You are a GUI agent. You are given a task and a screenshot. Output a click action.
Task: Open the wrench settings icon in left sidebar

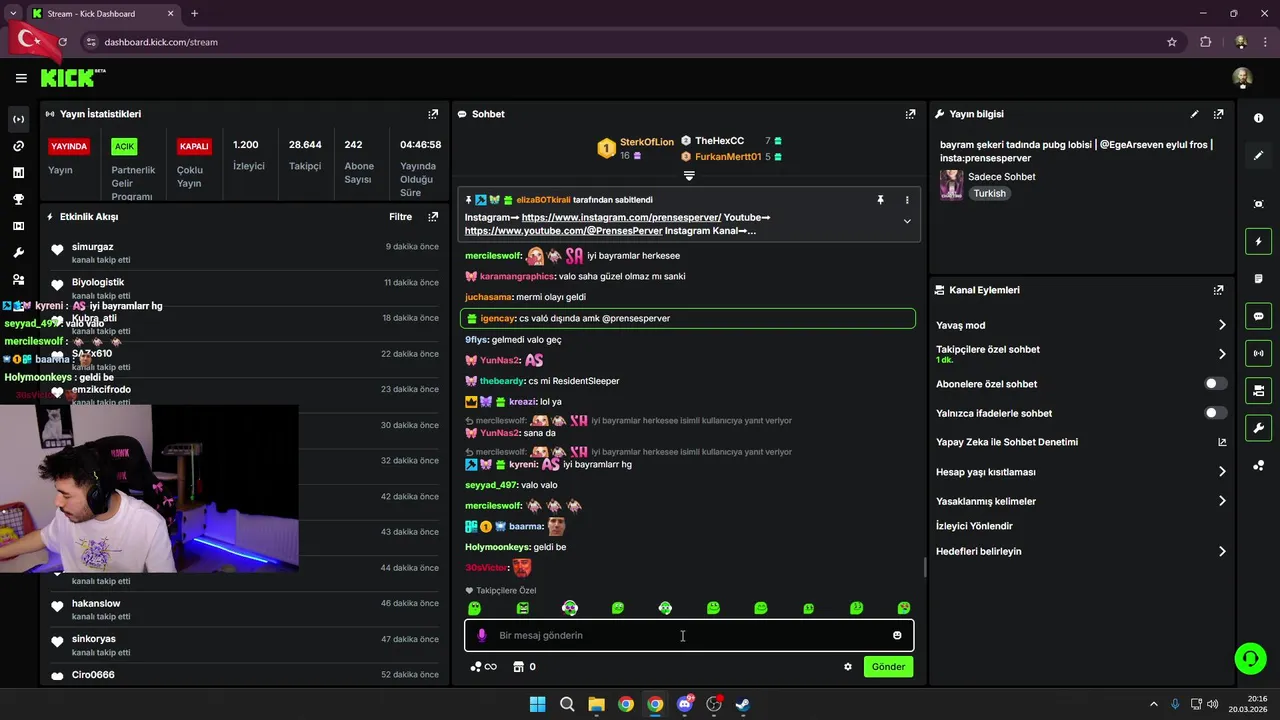18,253
